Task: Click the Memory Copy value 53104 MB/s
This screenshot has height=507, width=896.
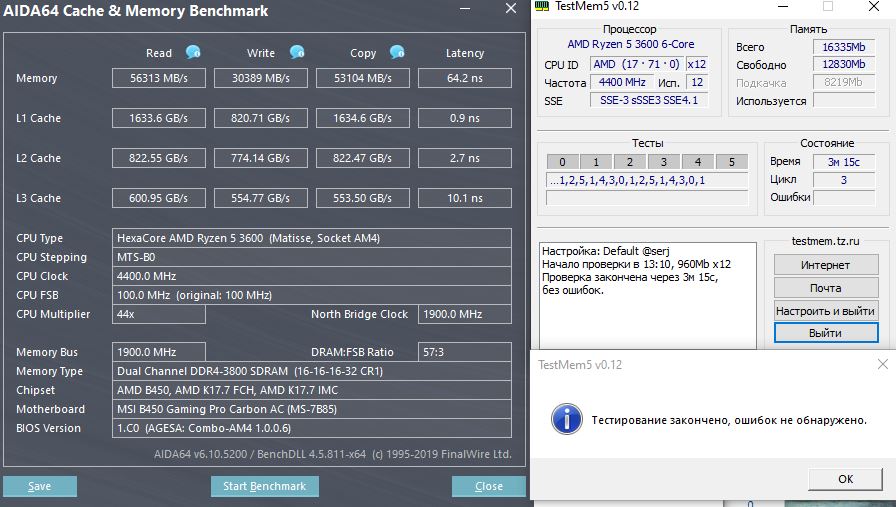Action: [363, 78]
